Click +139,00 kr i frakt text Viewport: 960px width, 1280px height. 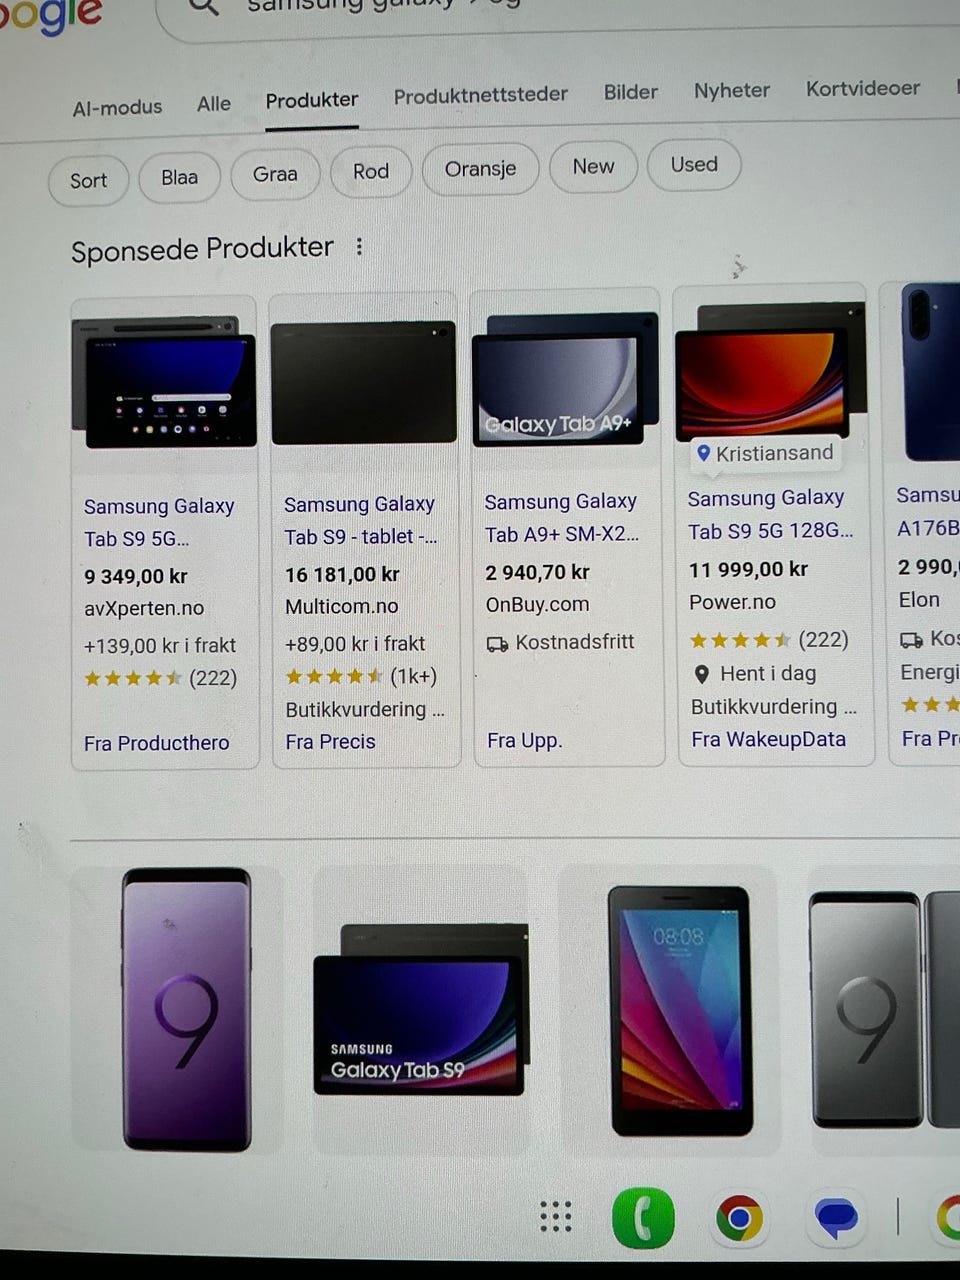click(x=160, y=645)
